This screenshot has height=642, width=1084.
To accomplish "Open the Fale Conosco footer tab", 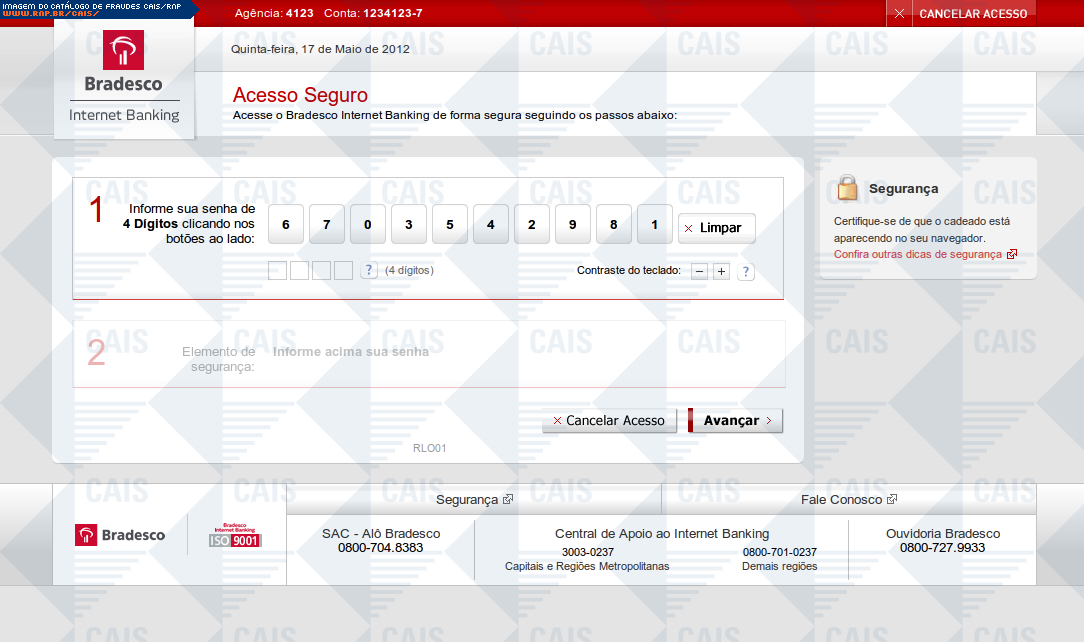I will 848,499.
